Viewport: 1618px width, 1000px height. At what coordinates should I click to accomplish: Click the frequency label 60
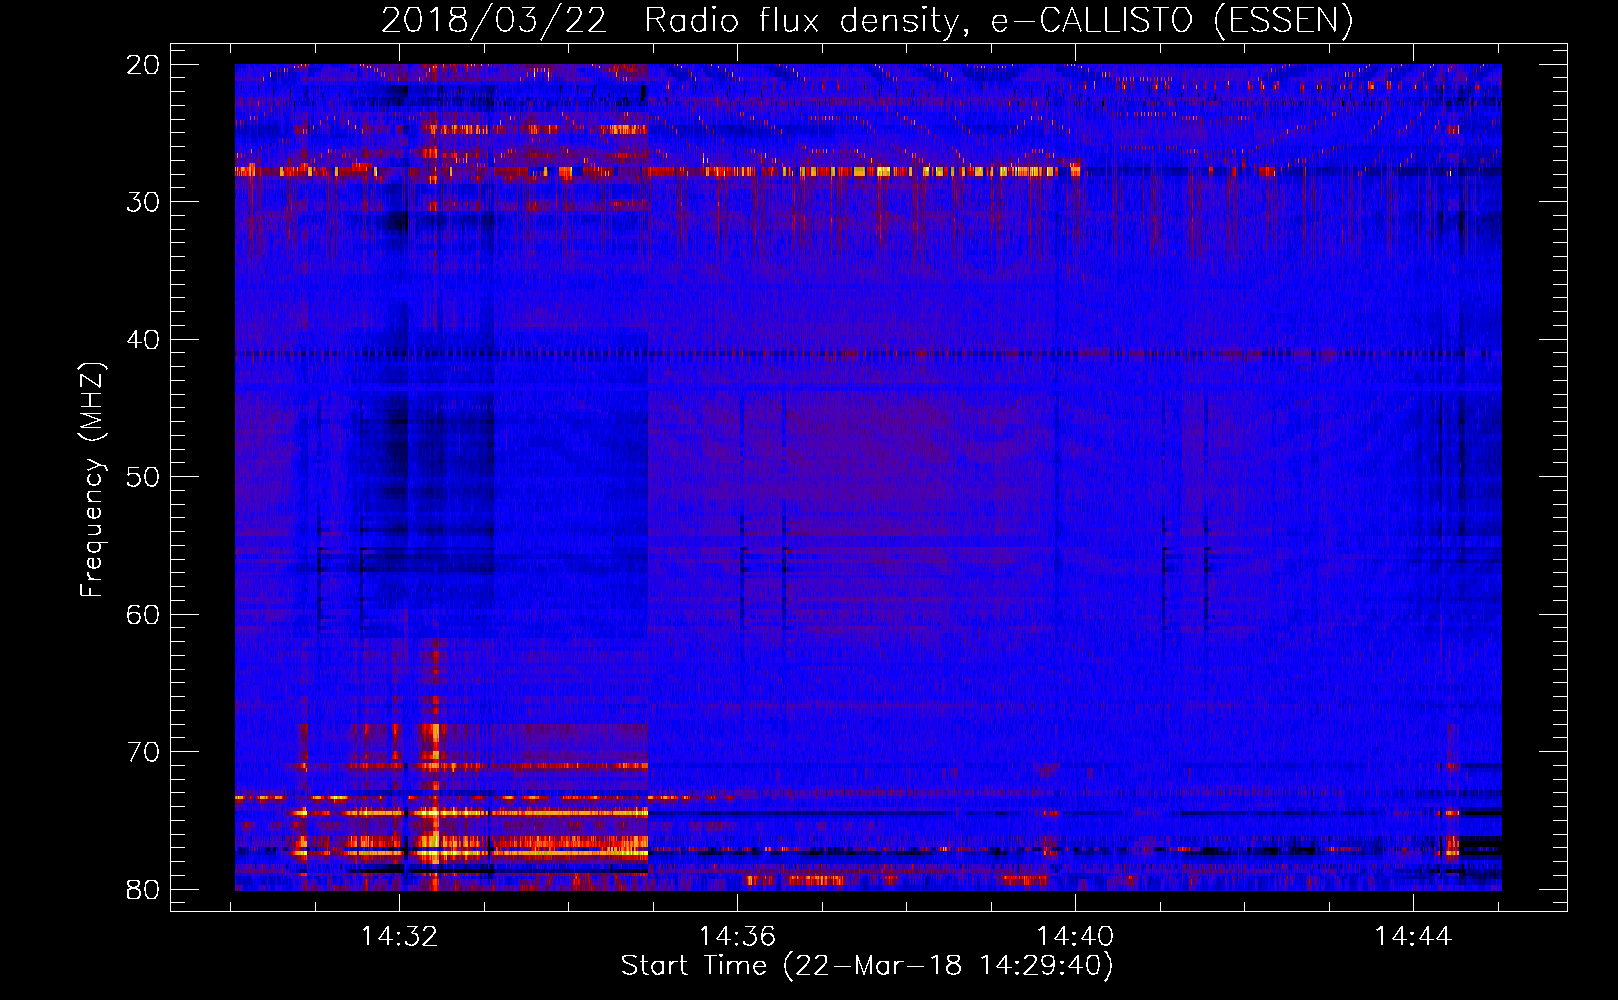click(143, 615)
